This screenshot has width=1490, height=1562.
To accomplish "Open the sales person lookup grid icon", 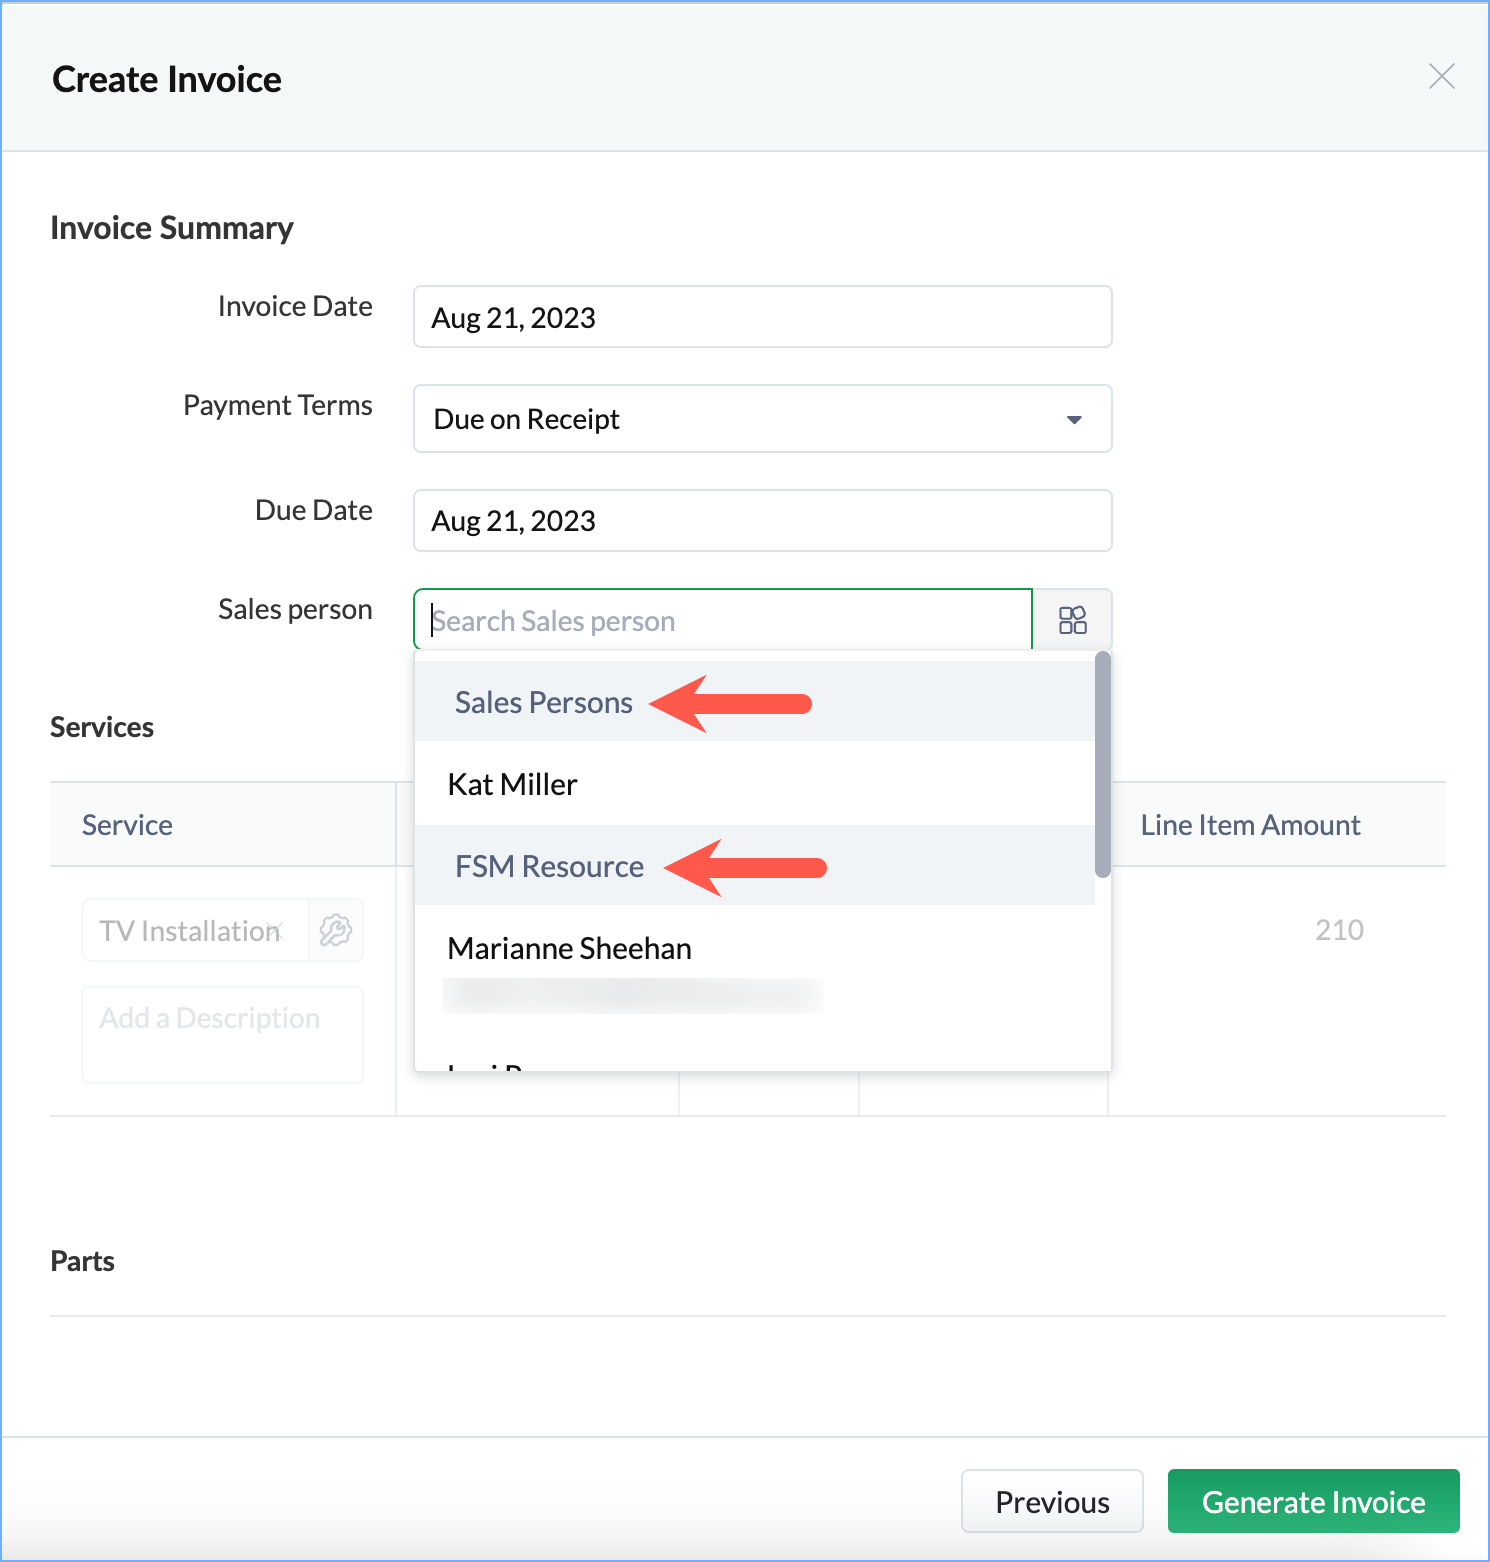I will (x=1072, y=620).
